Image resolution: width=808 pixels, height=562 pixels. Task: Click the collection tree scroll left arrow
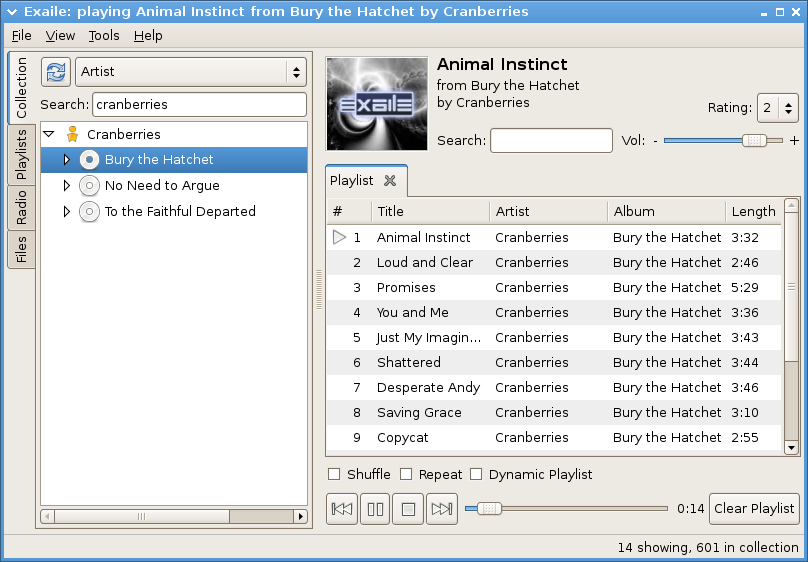click(48, 516)
